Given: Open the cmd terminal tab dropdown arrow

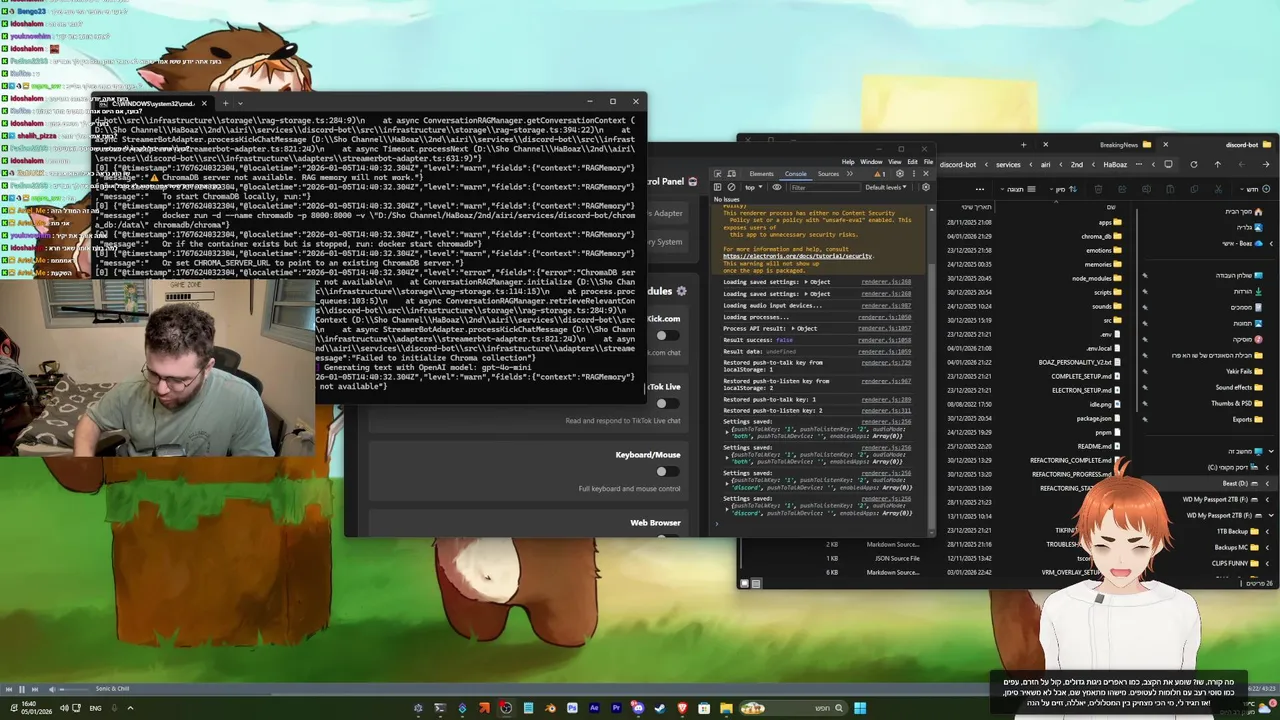Looking at the screenshot, I should point(240,103).
